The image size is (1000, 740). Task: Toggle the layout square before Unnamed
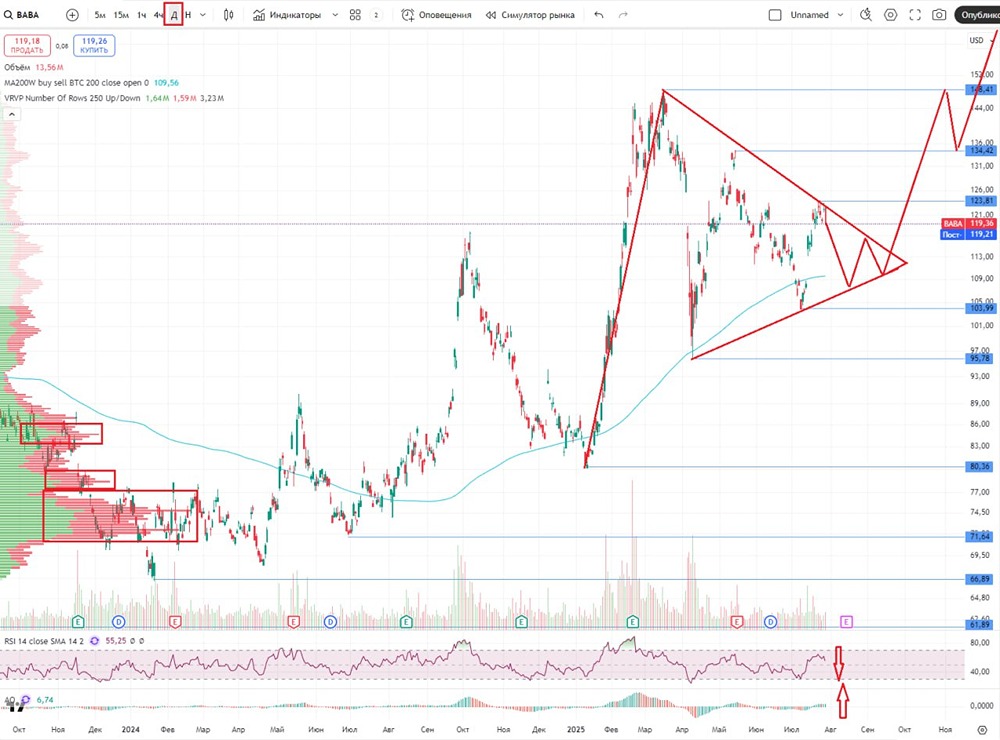pyautogui.click(x=775, y=15)
